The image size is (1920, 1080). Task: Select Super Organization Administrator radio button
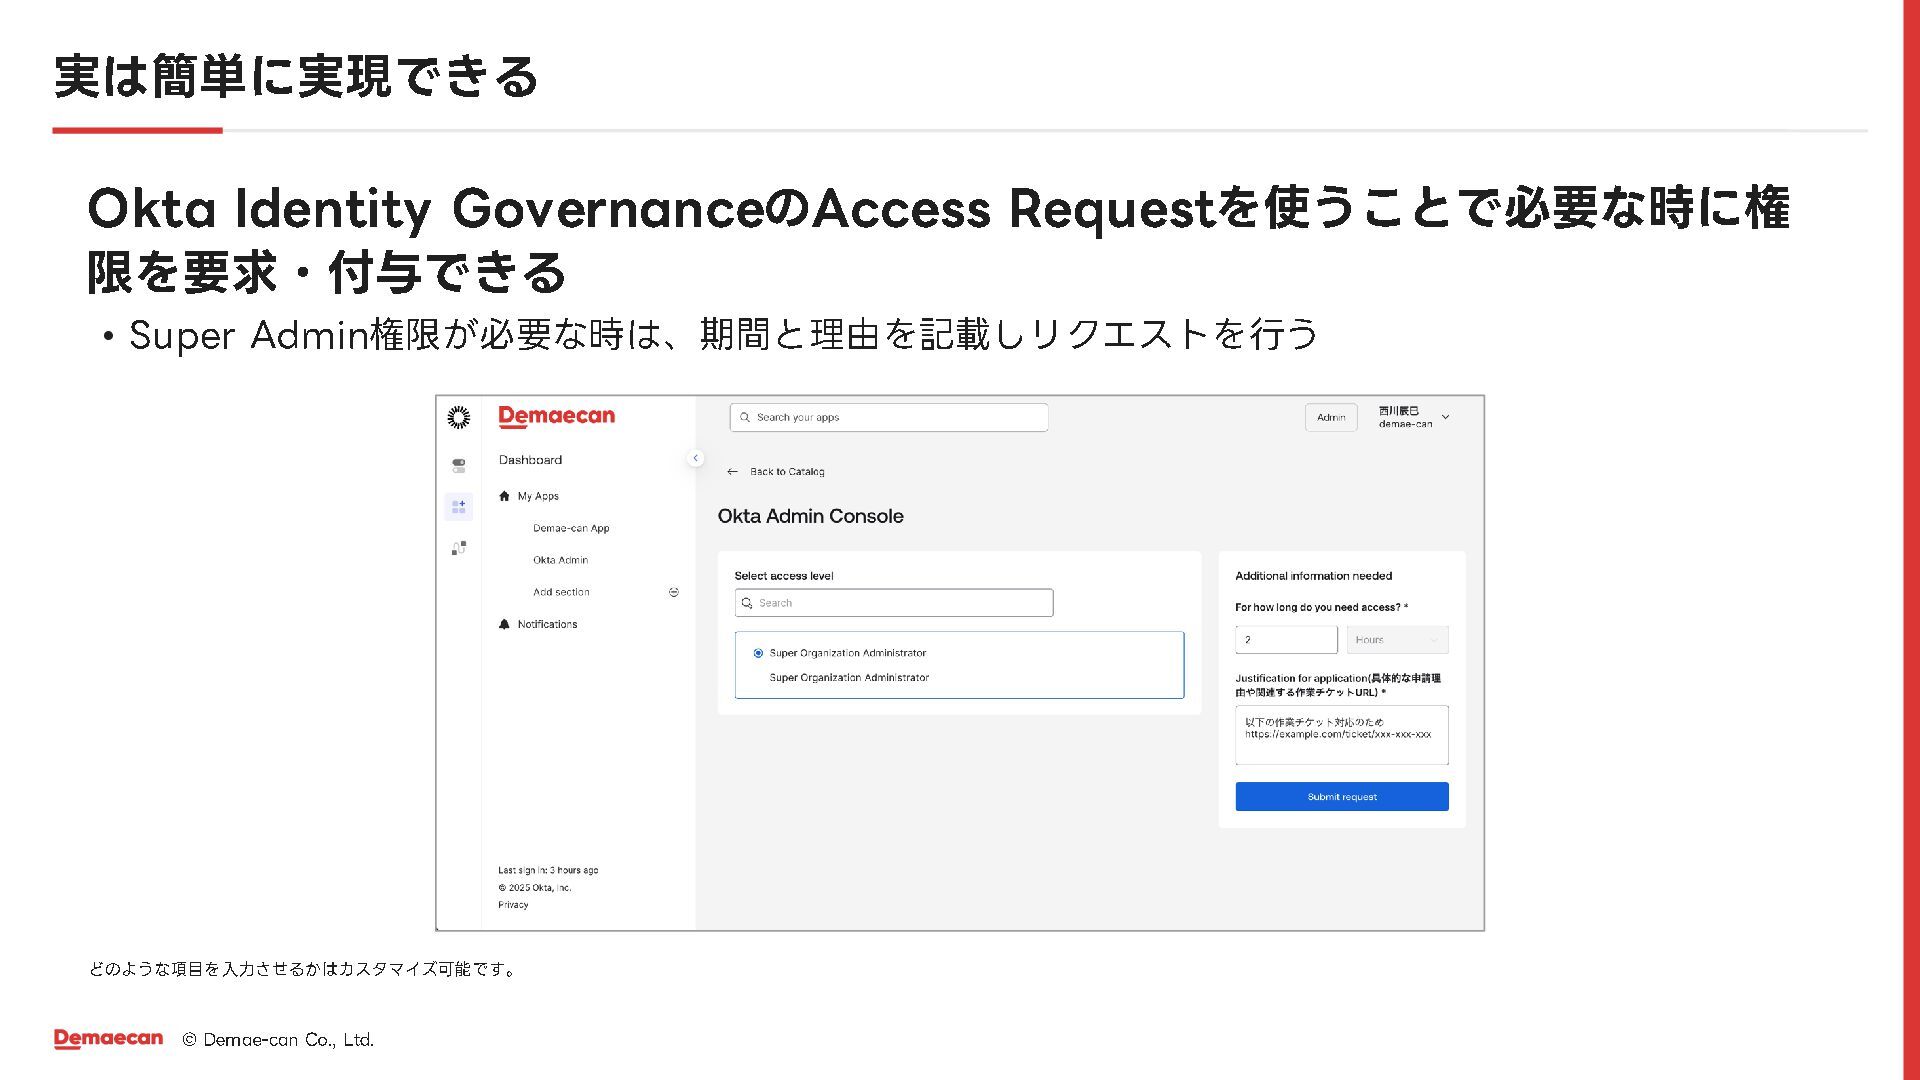tap(758, 653)
